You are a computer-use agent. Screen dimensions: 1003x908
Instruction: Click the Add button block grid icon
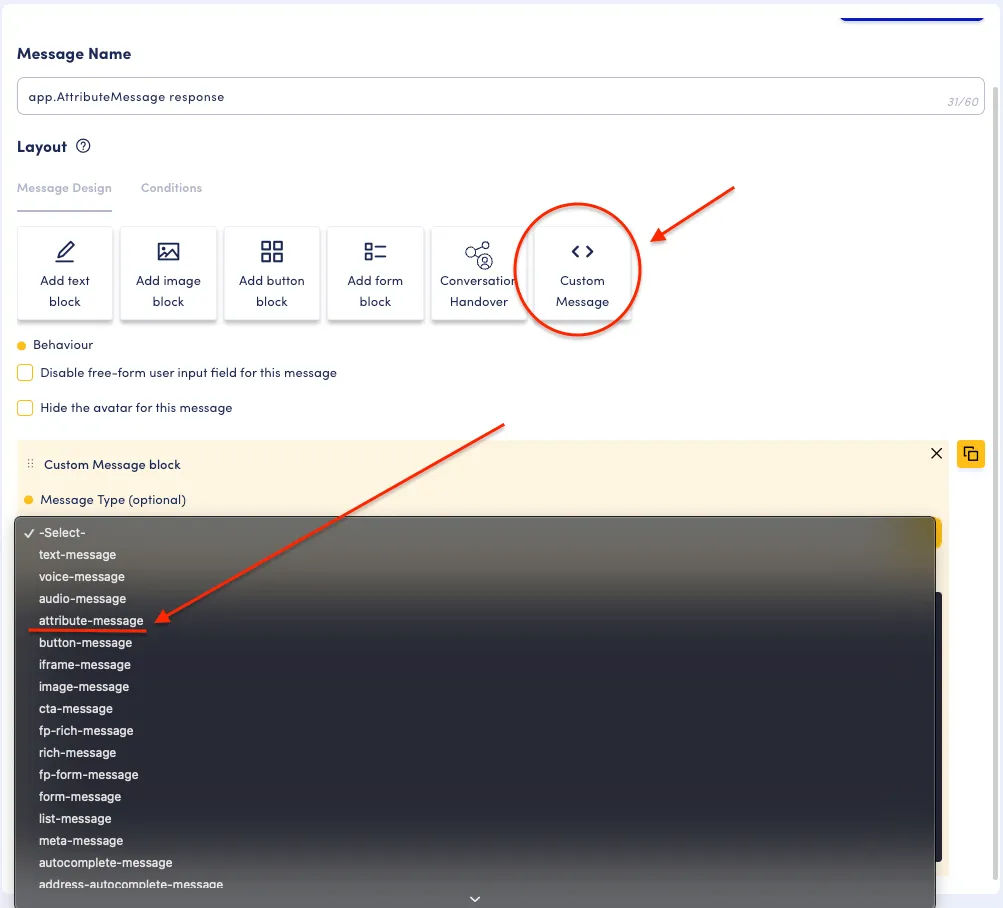(272, 251)
